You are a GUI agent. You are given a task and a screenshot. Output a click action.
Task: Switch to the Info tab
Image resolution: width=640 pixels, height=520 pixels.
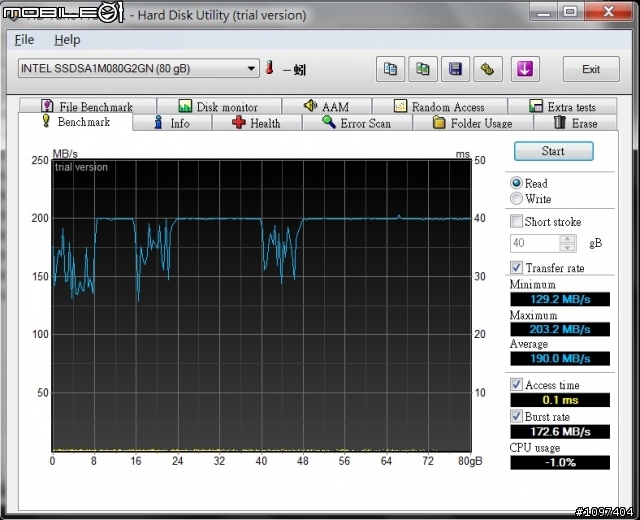[x=172, y=123]
